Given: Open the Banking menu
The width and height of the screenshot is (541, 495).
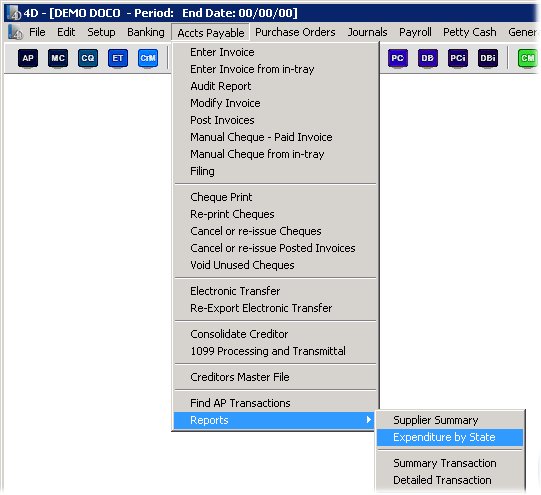Looking at the screenshot, I should pyautogui.click(x=146, y=32).
